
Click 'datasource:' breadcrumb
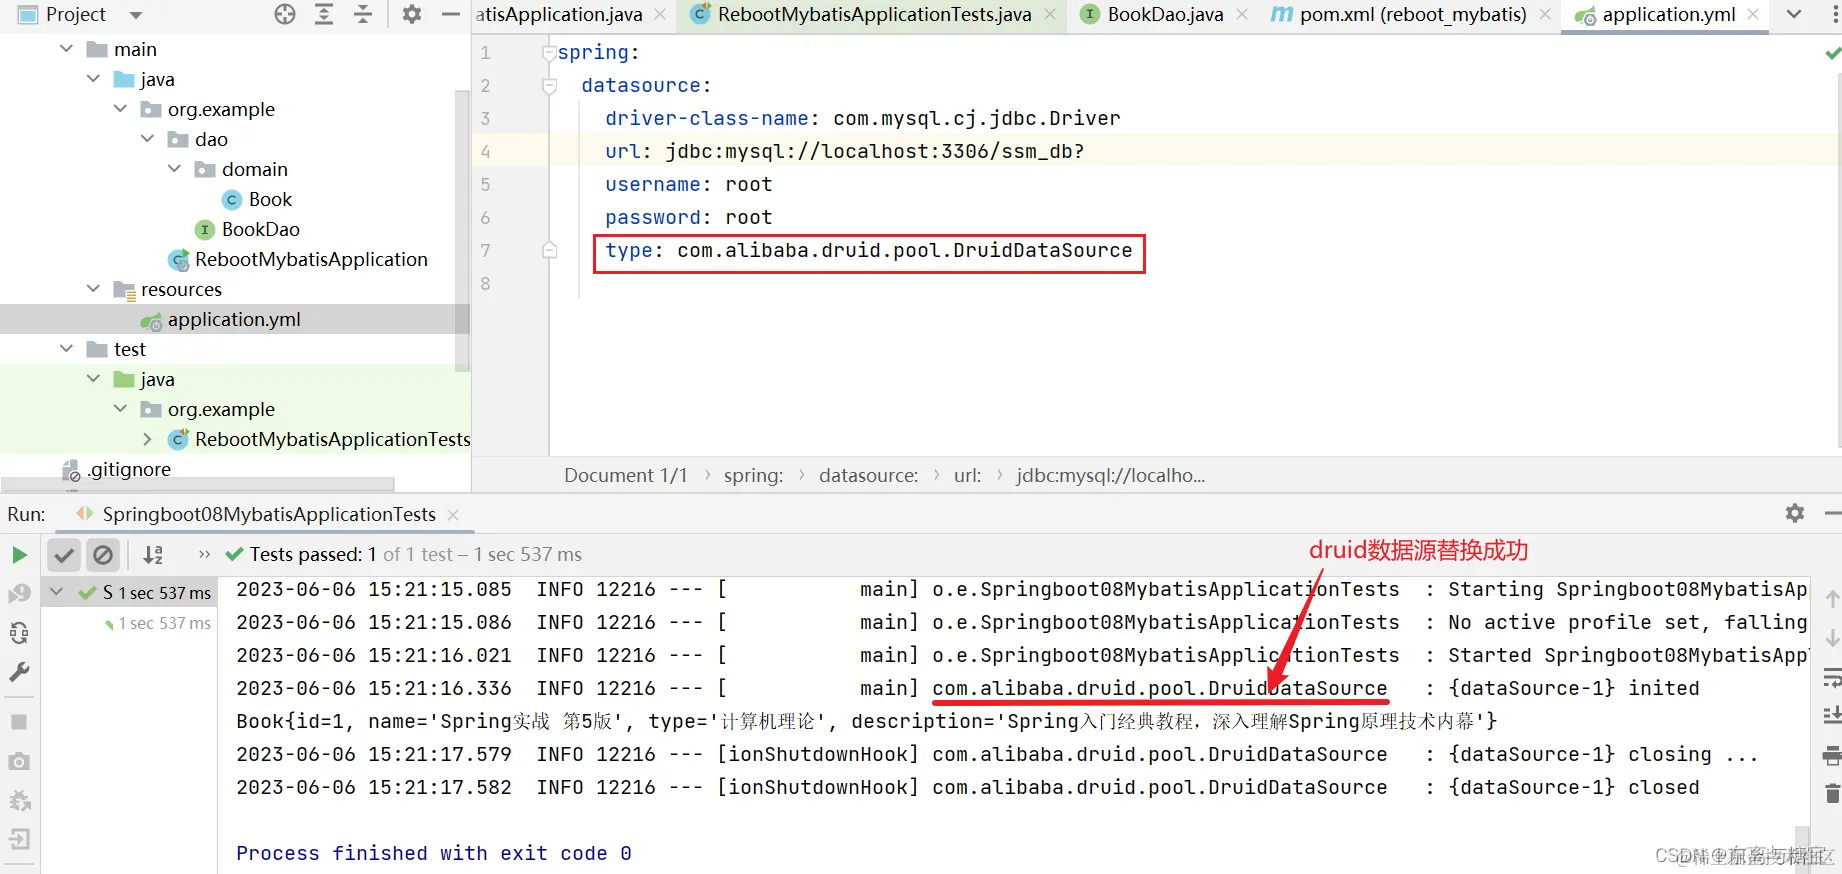point(868,475)
